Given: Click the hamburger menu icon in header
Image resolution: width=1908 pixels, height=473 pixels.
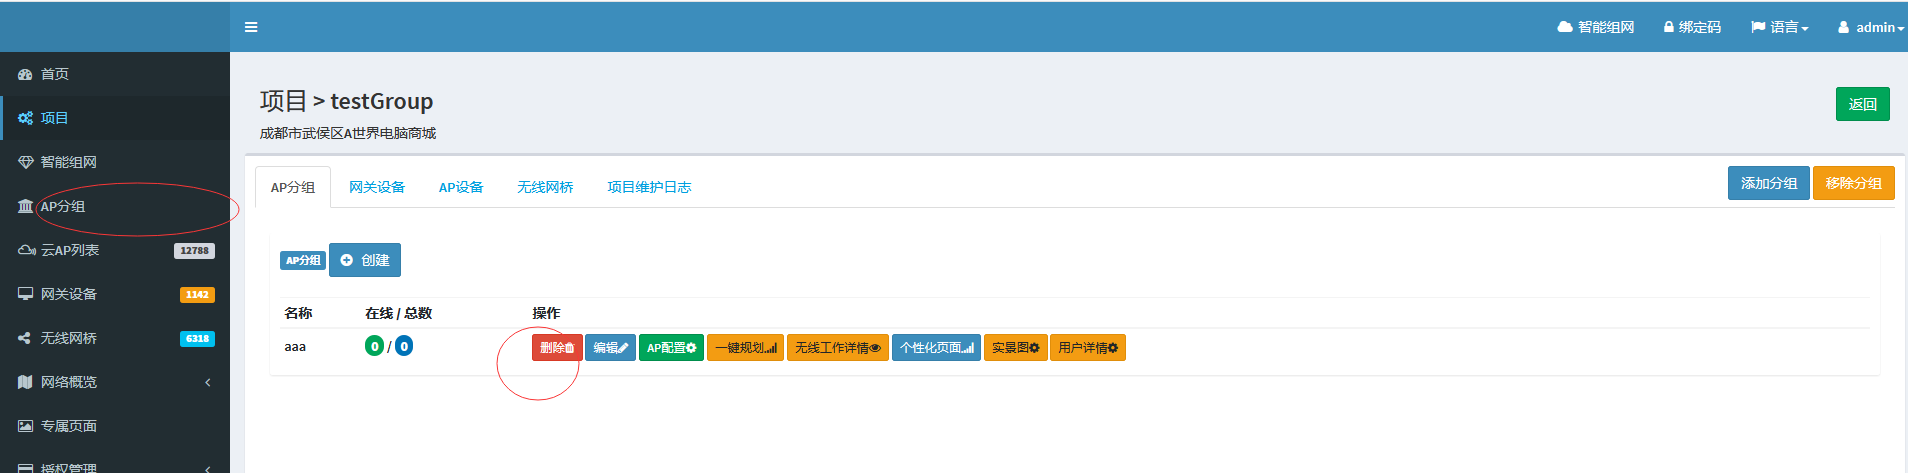Looking at the screenshot, I should [x=251, y=27].
